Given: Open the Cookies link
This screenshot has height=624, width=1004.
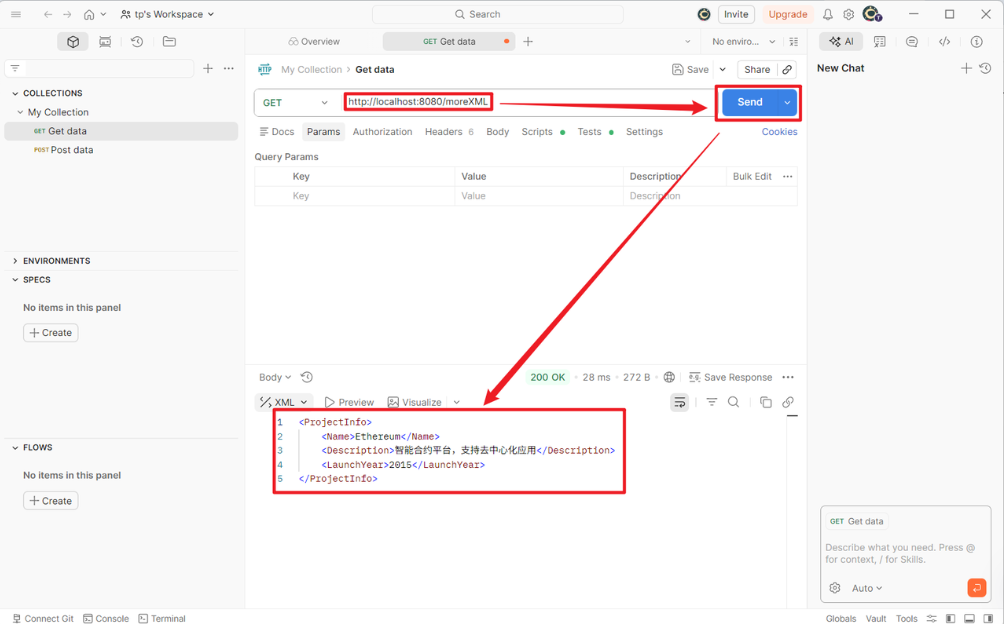Looking at the screenshot, I should [779, 132].
